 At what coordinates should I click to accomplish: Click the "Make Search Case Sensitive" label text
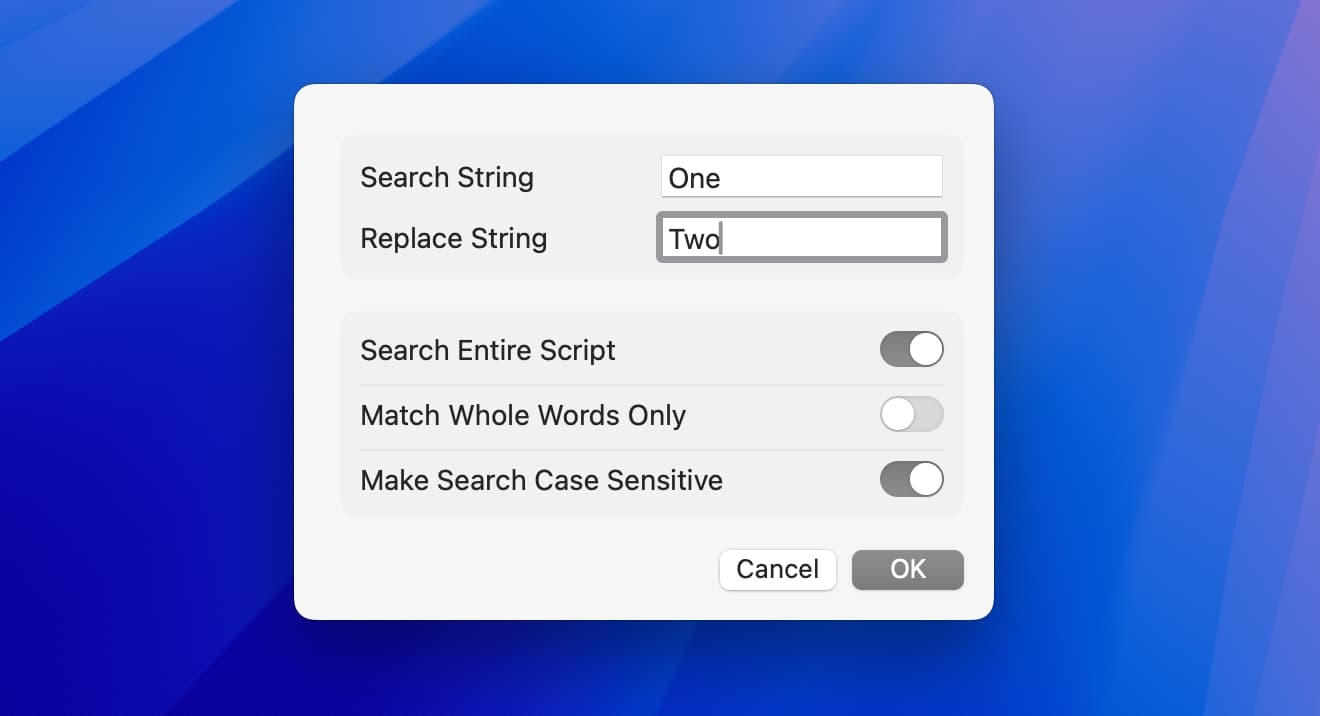click(541, 481)
